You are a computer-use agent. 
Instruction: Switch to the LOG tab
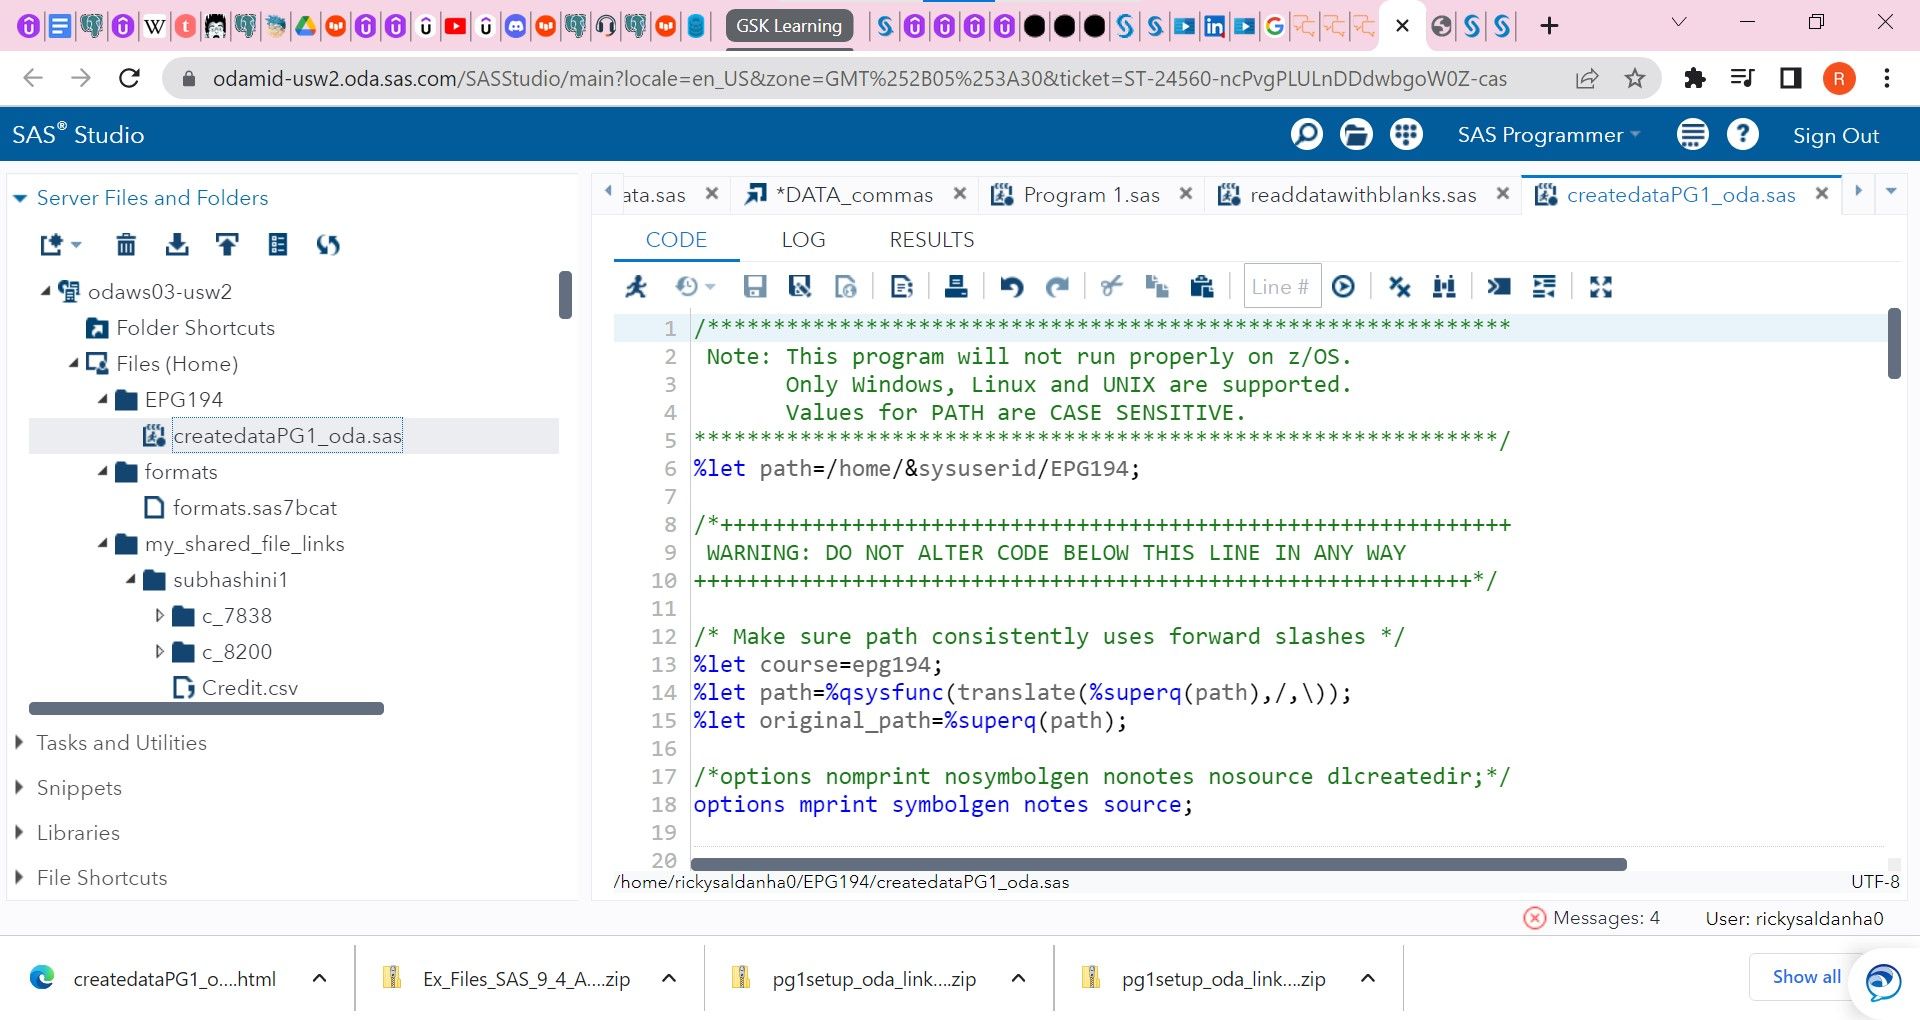803,240
